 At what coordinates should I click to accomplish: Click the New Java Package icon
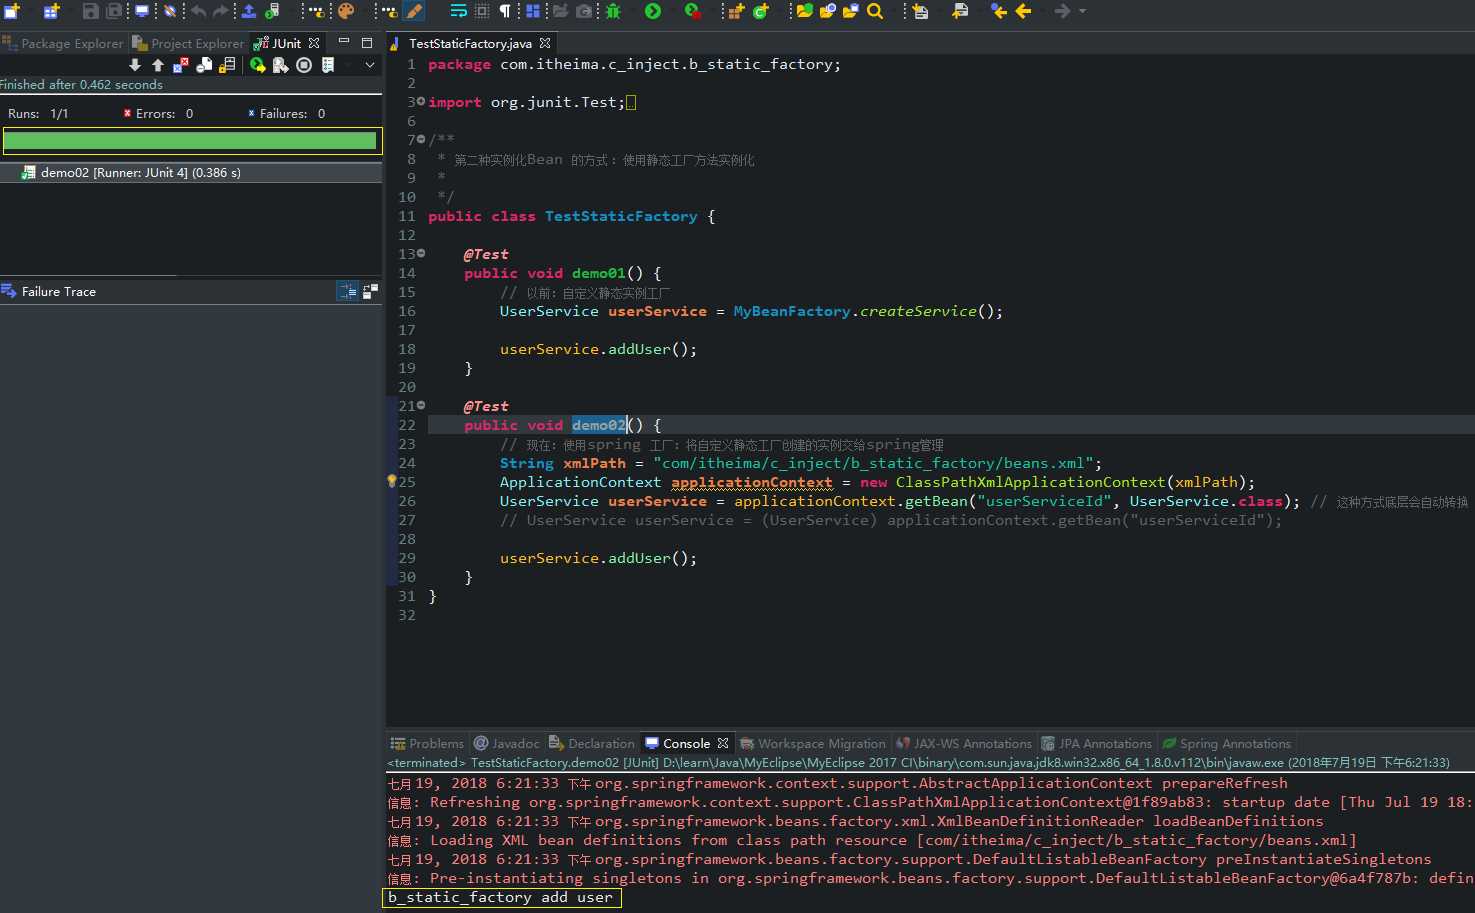pyautogui.click(x=737, y=11)
